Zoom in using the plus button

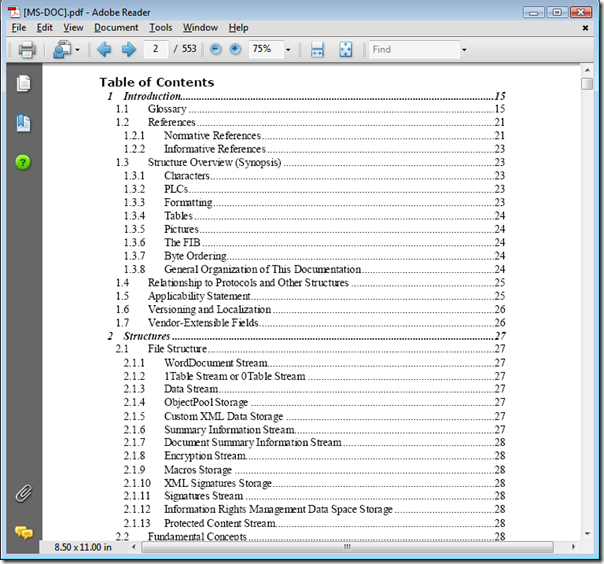pyautogui.click(x=235, y=49)
